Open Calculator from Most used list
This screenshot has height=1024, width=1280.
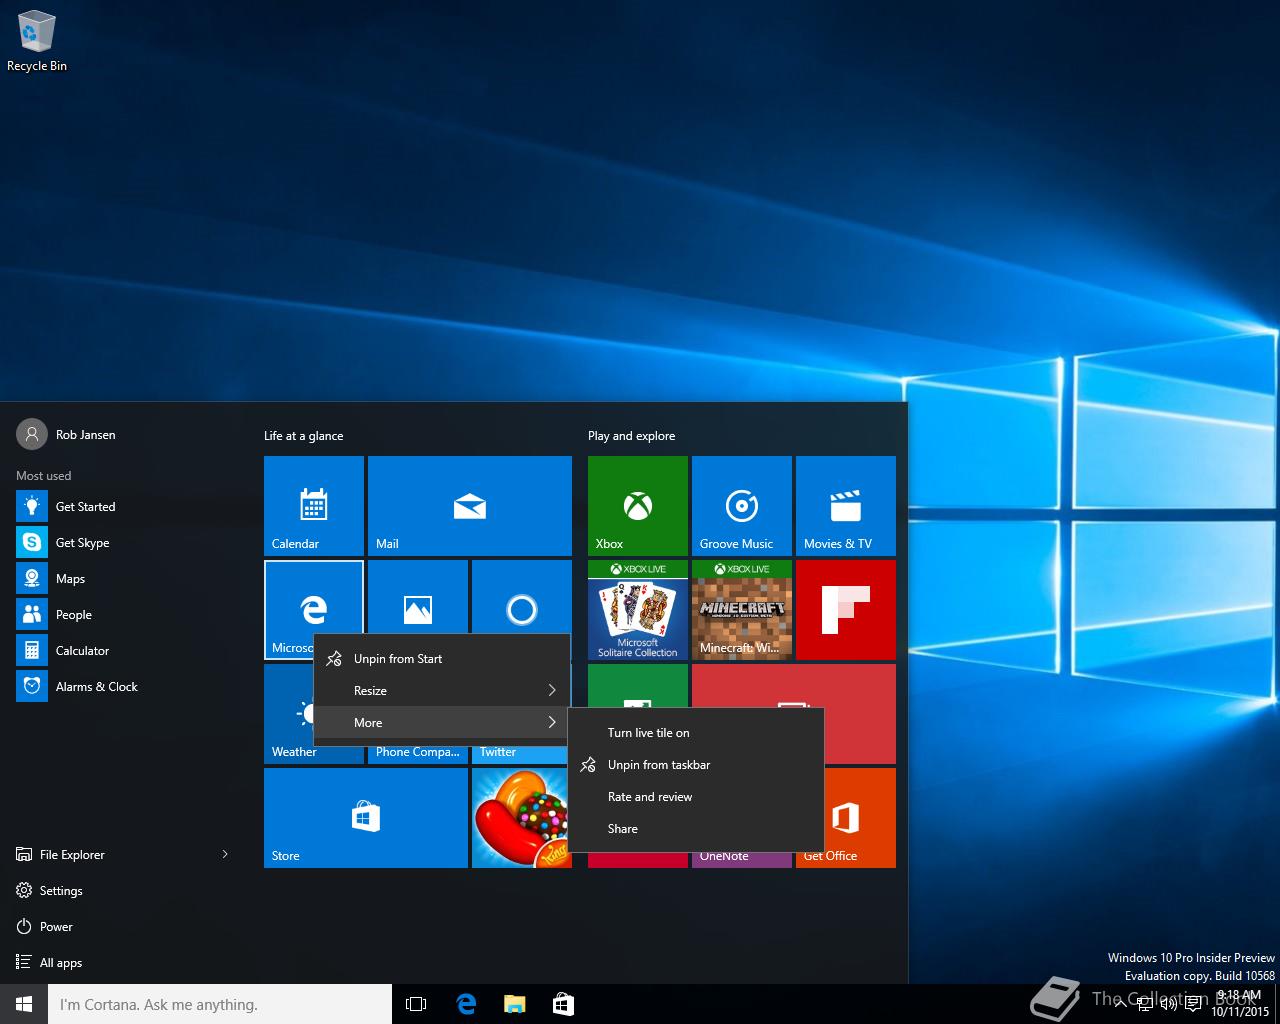click(x=124, y=651)
